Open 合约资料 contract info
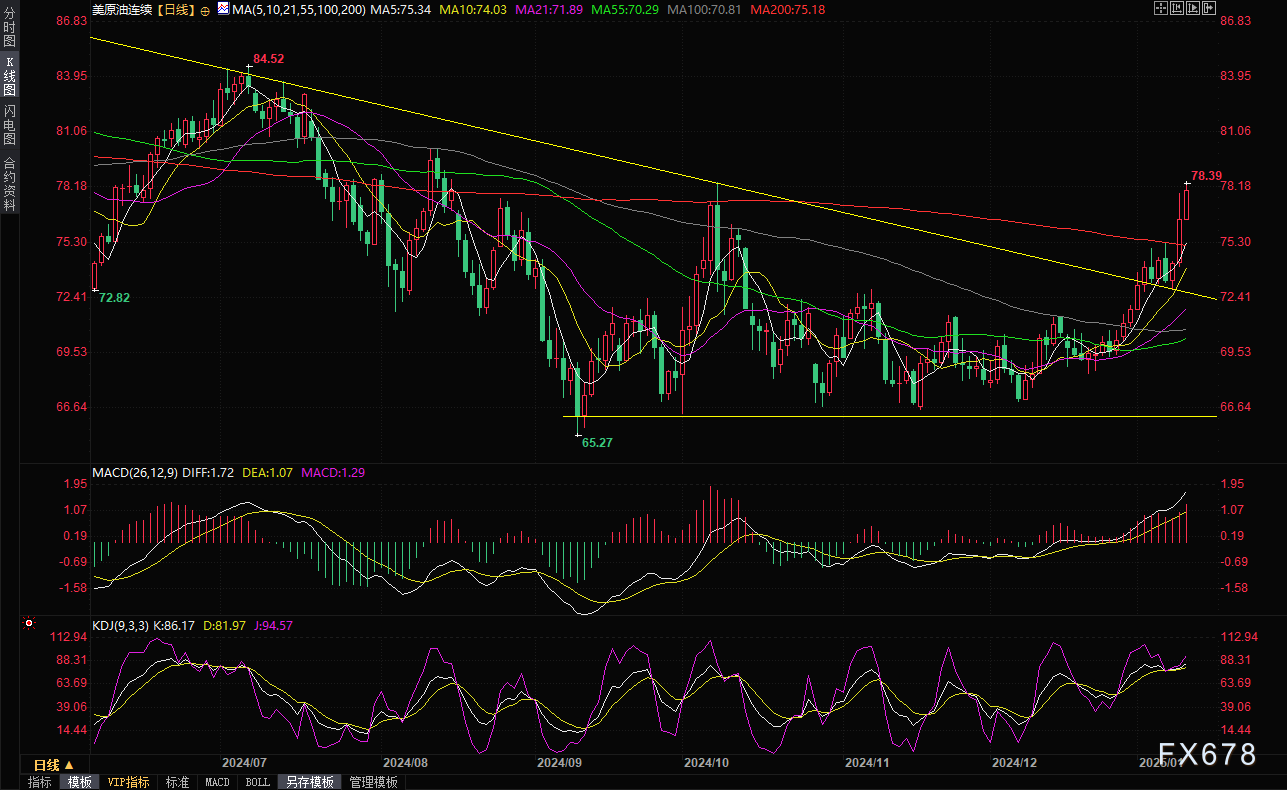 (x=10, y=183)
